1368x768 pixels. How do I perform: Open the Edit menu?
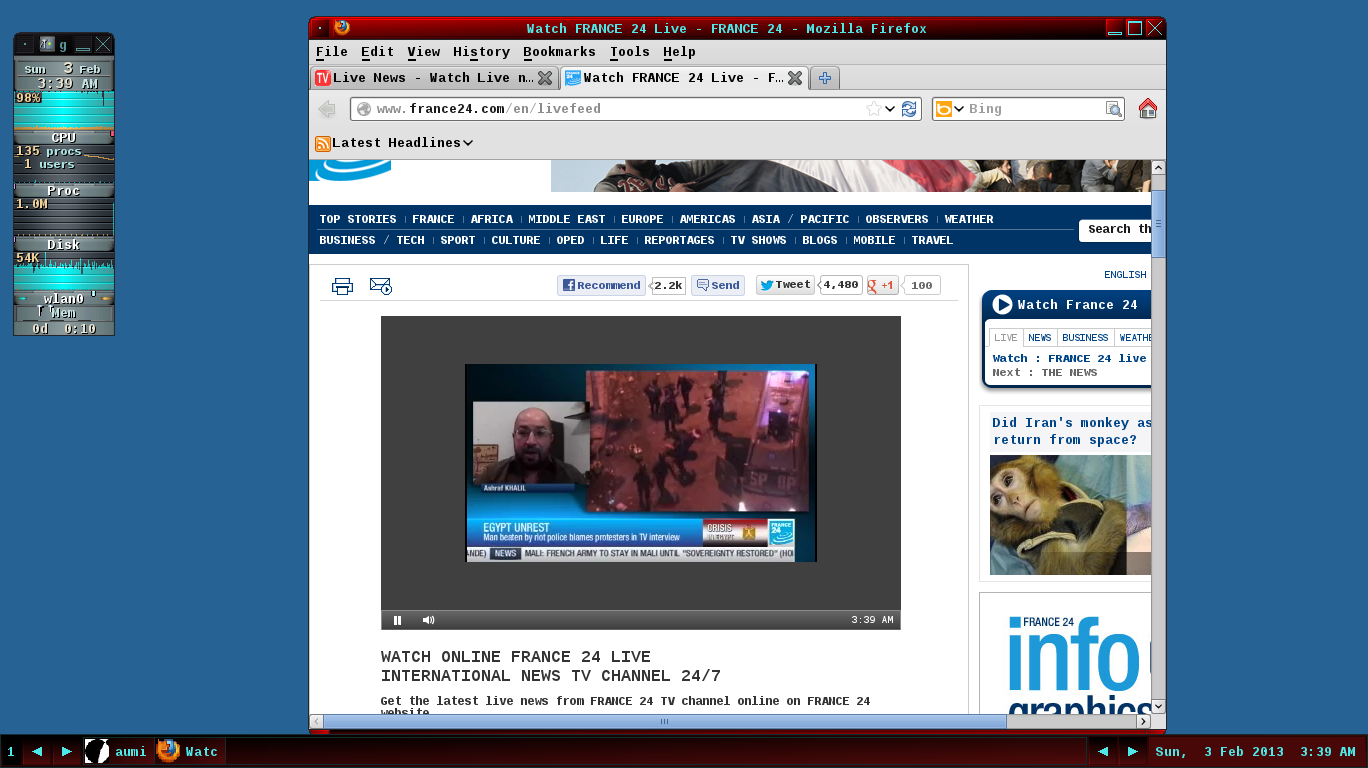point(377,52)
